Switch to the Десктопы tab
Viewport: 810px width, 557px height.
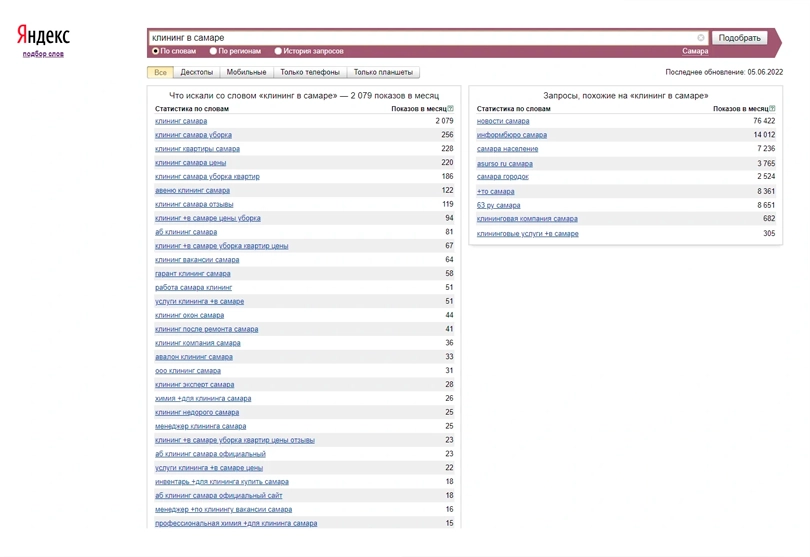(196, 72)
